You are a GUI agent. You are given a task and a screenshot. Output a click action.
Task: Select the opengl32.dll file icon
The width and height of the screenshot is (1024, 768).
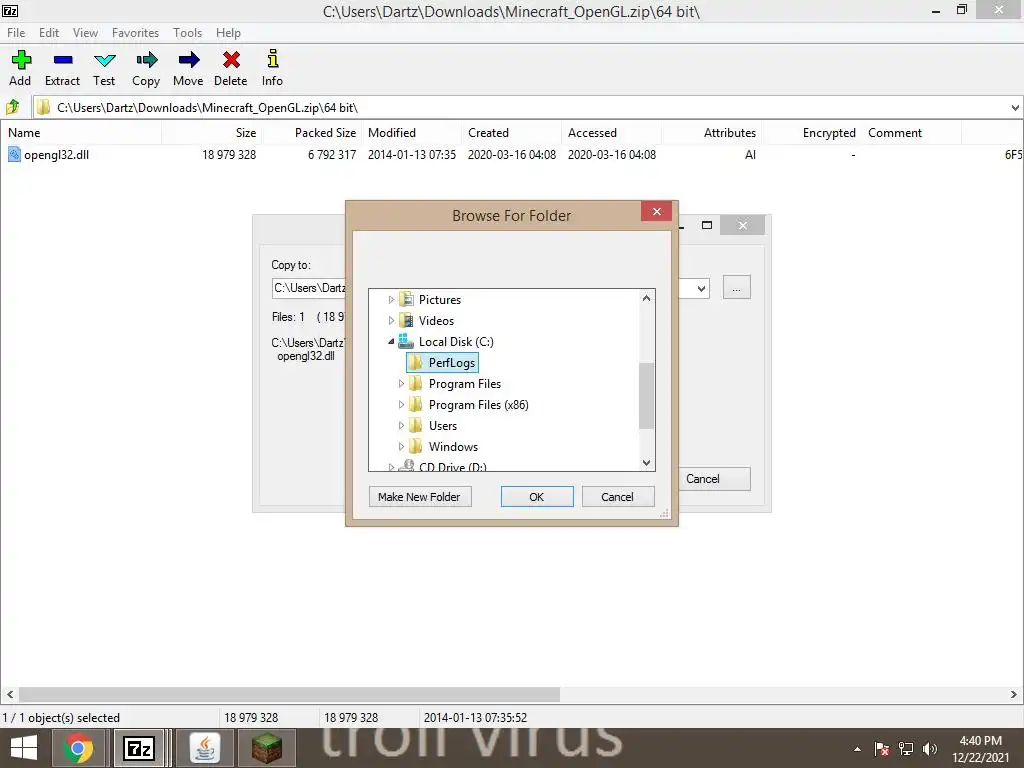[14, 154]
